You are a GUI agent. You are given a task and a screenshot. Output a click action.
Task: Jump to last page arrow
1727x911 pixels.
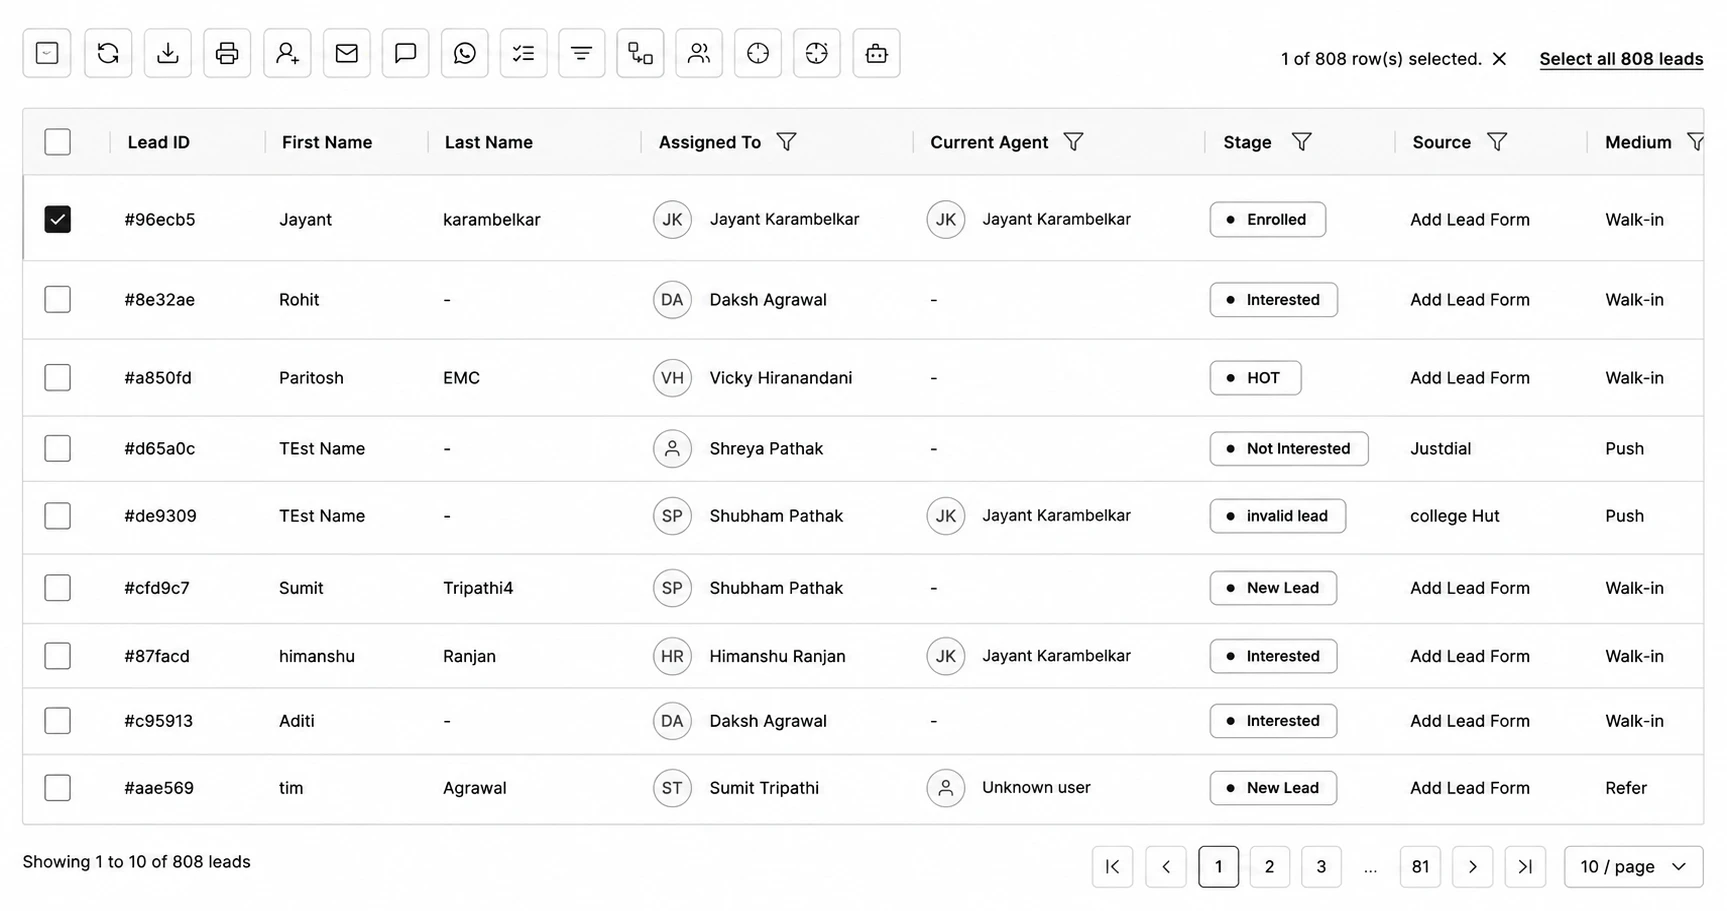(x=1525, y=867)
